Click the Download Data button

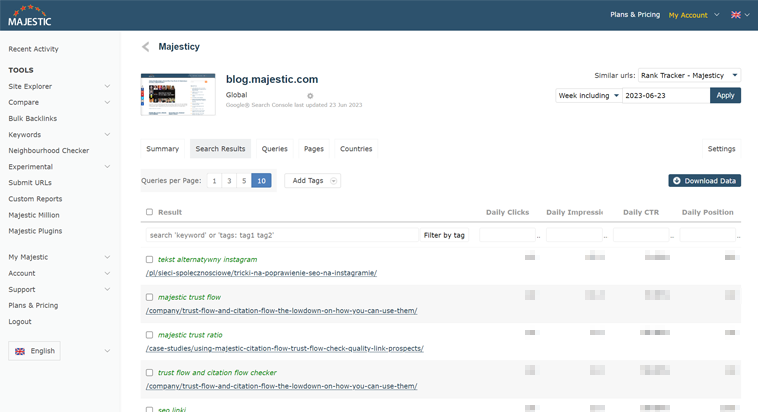tap(704, 181)
